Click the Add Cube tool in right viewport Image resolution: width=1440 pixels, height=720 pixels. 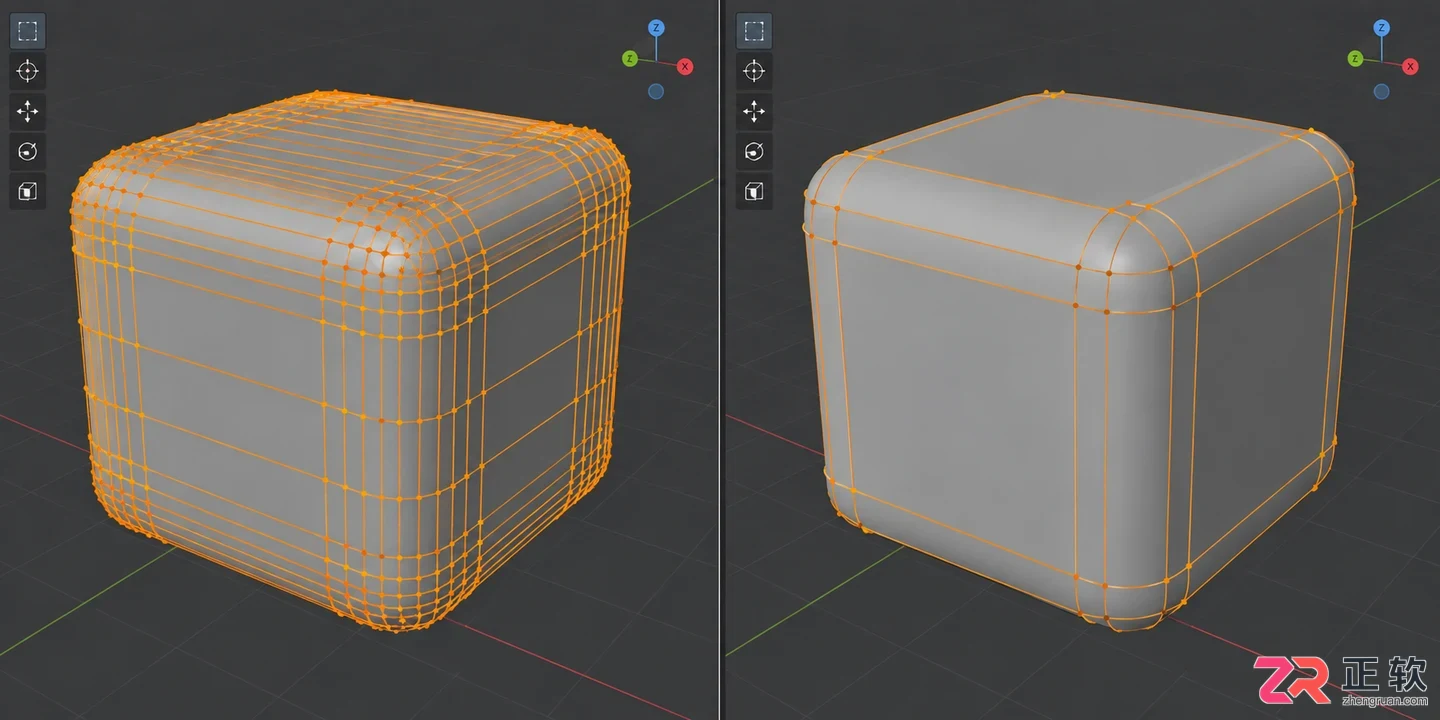point(754,191)
